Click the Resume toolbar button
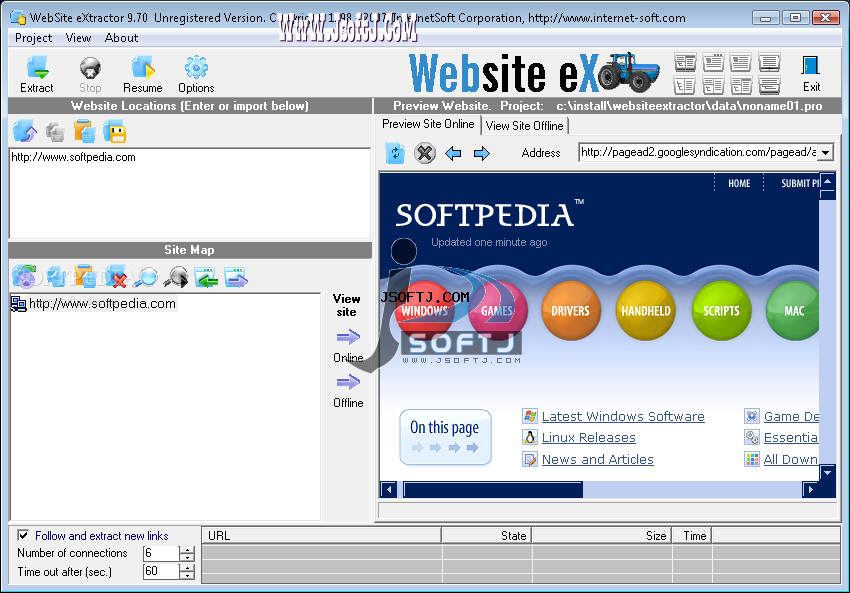This screenshot has width=850, height=593. coord(143,74)
